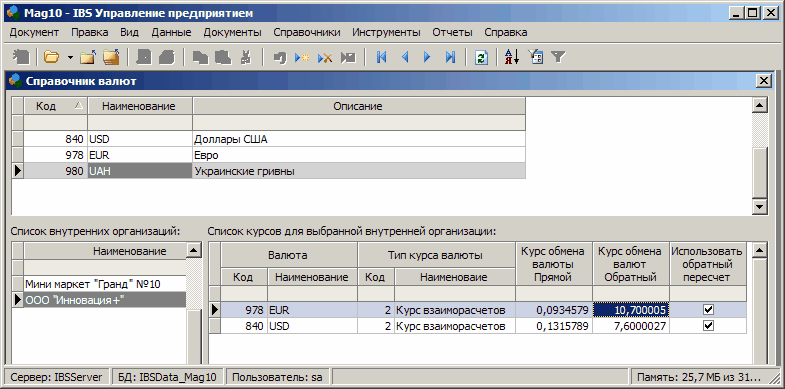Viewport: 785px width, 389px height.
Task: Open the Документ menu
Action: click(x=35, y=33)
